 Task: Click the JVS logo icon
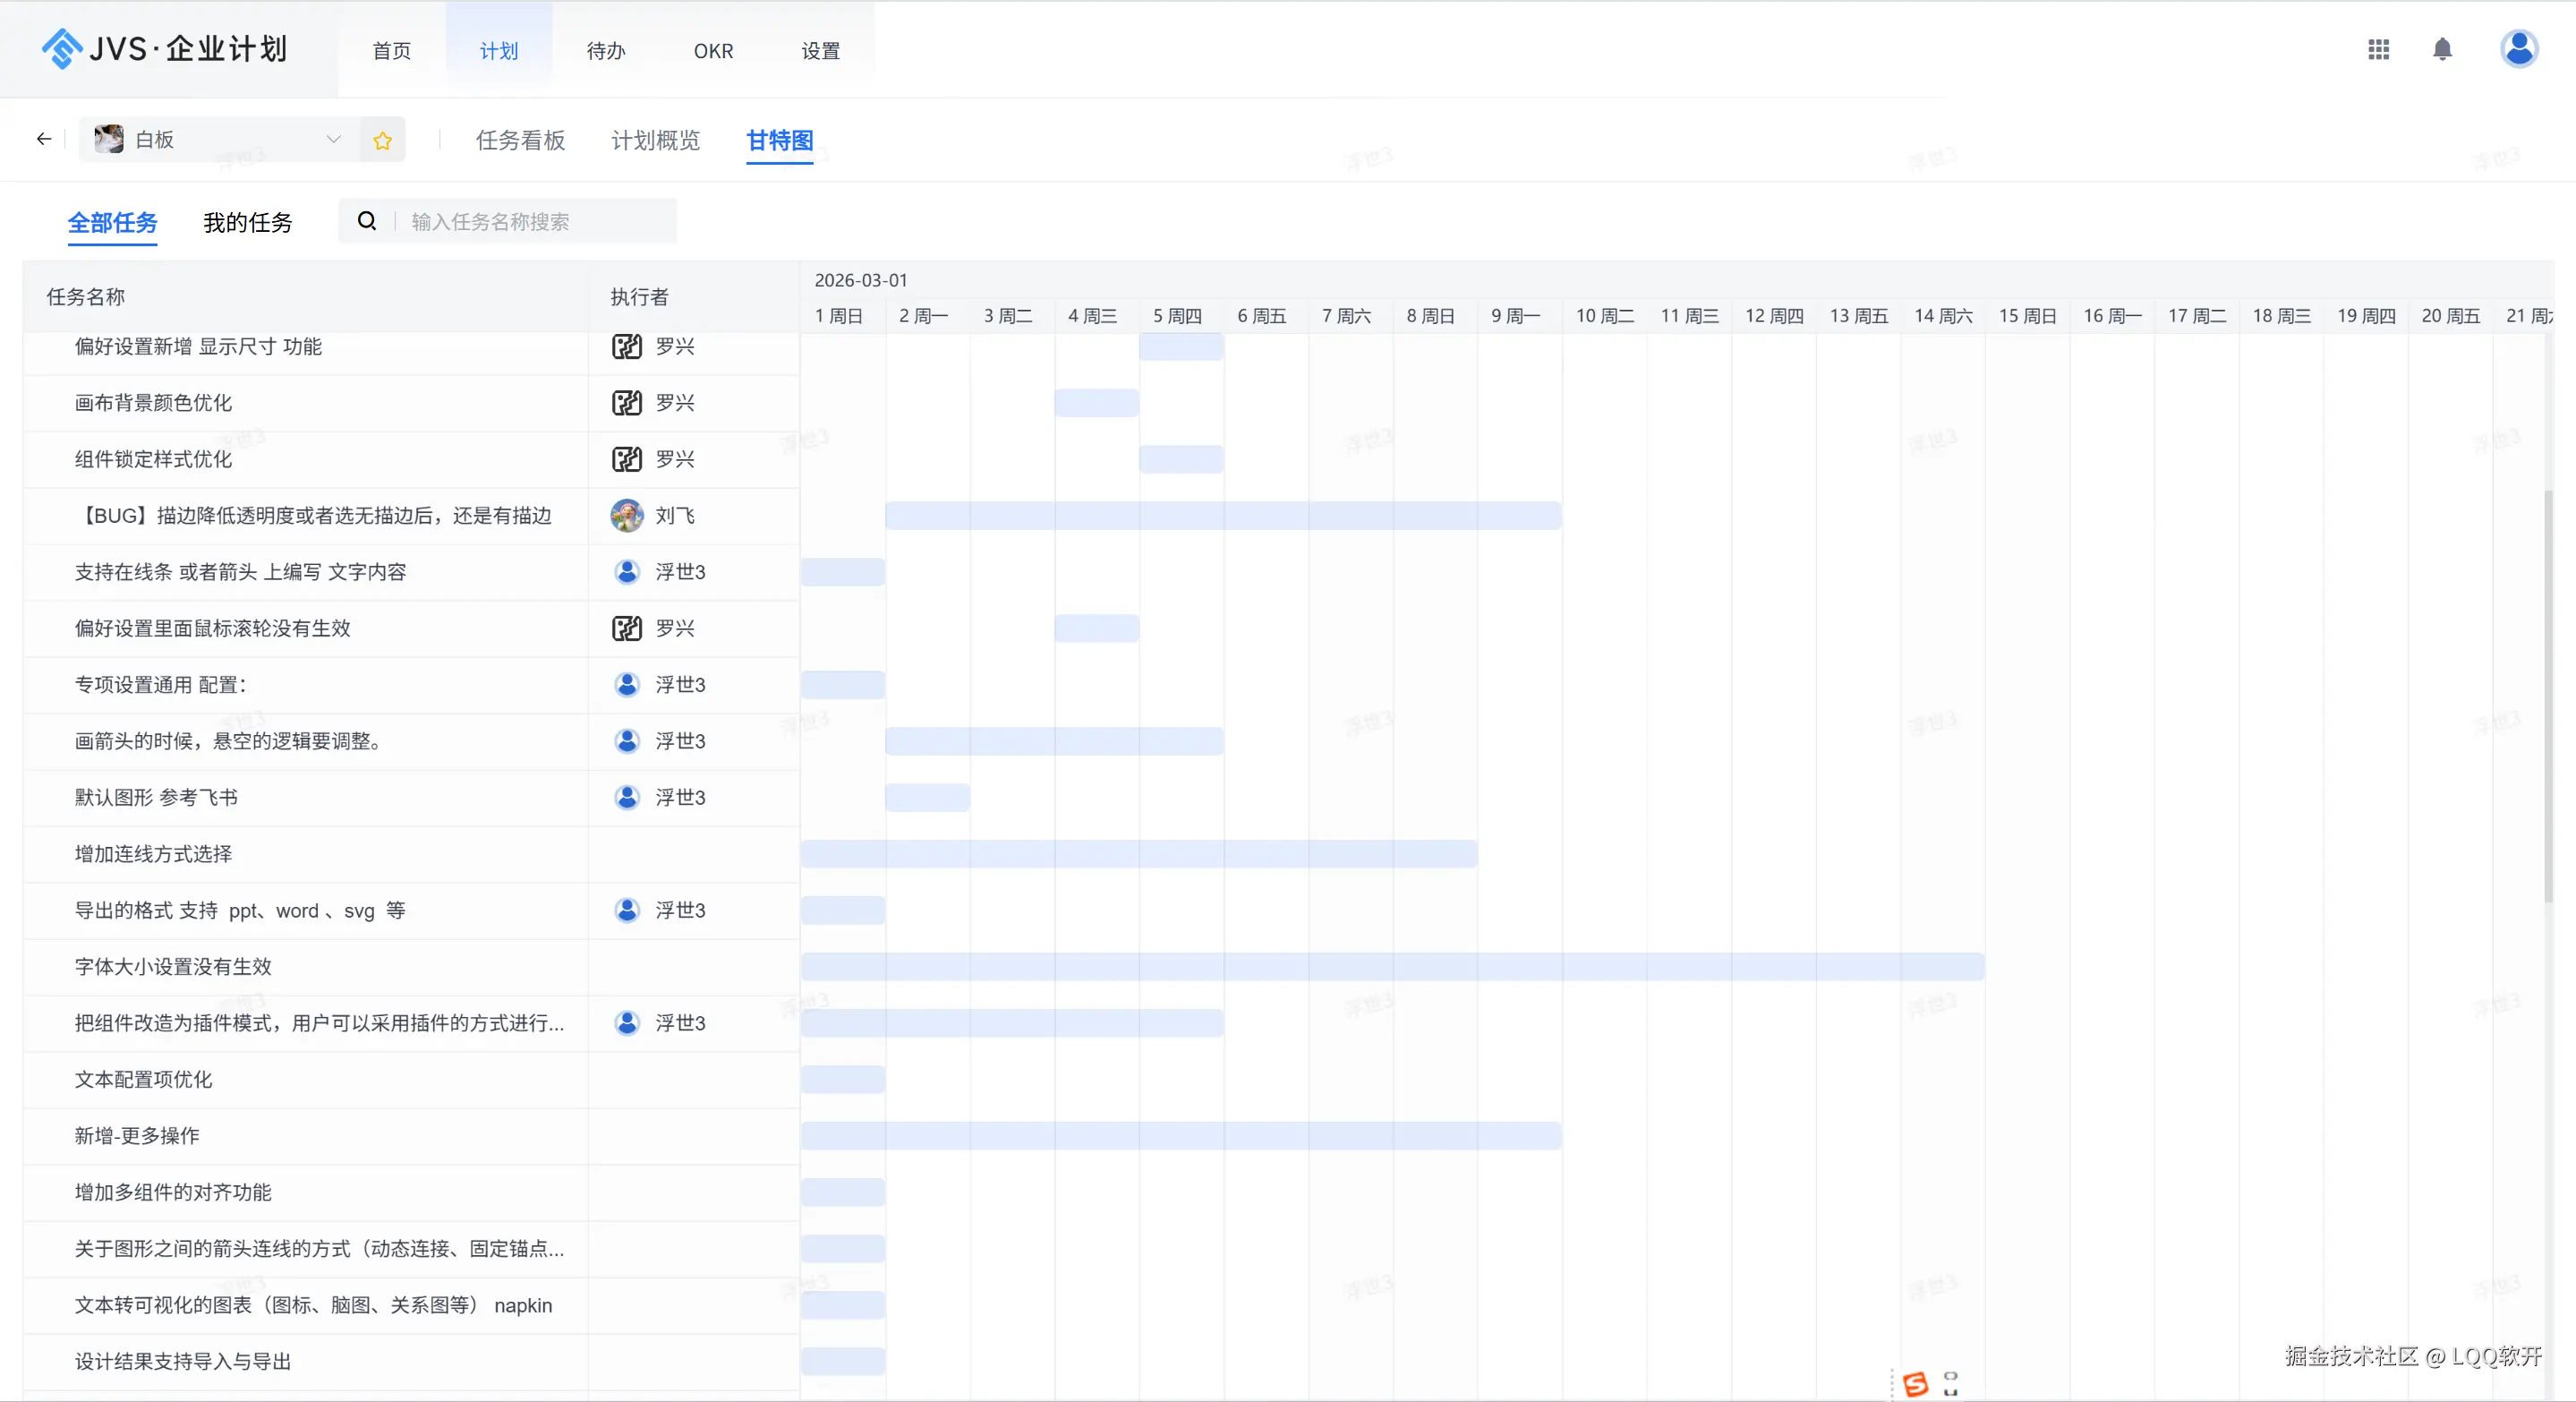pos(62,48)
